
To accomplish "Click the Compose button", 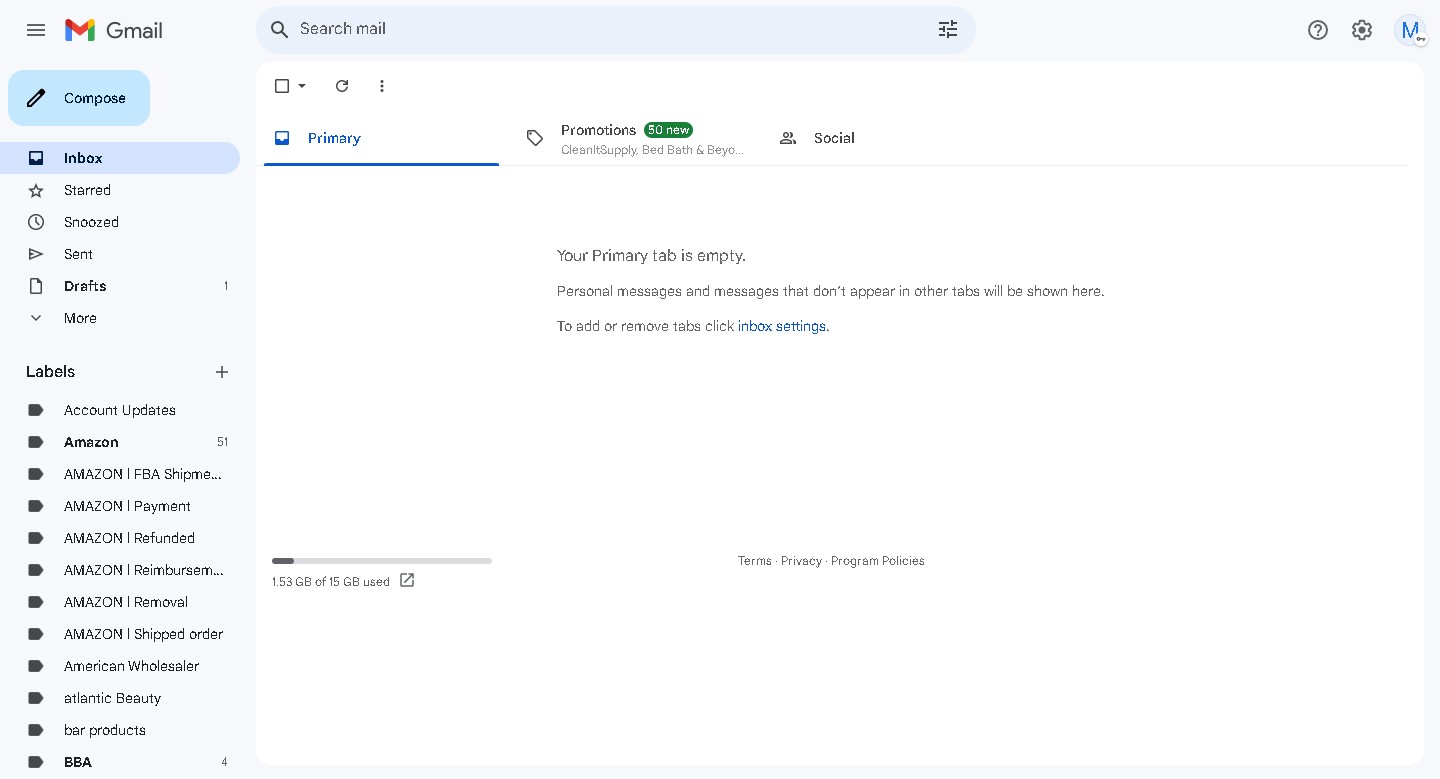I will click(79, 98).
